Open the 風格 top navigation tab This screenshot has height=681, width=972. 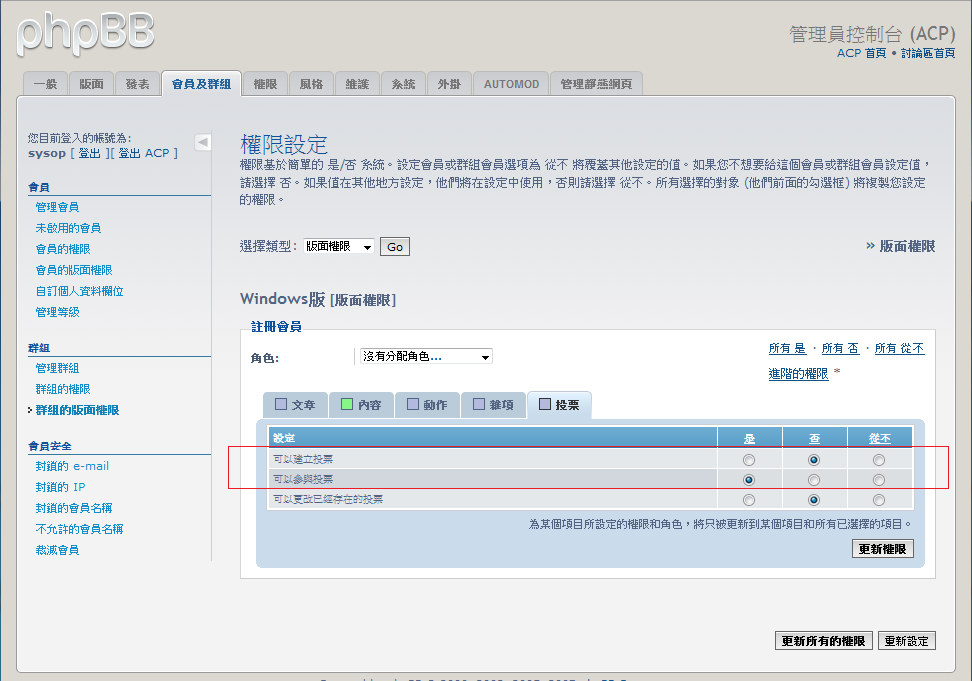point(311,85)
